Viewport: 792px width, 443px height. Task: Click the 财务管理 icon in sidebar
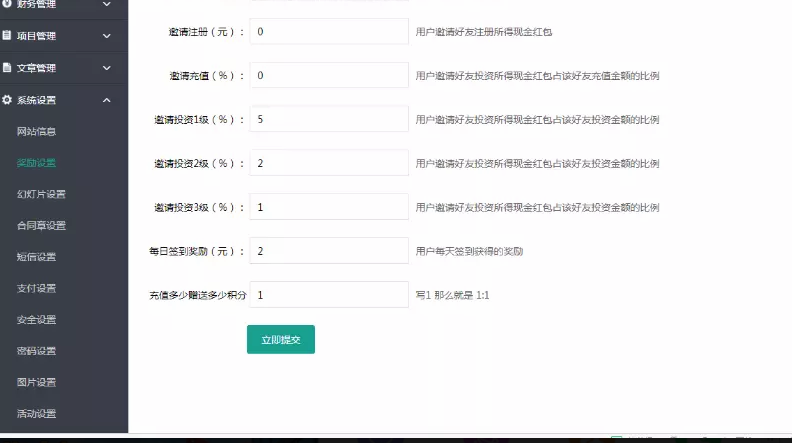coord(7,5)
